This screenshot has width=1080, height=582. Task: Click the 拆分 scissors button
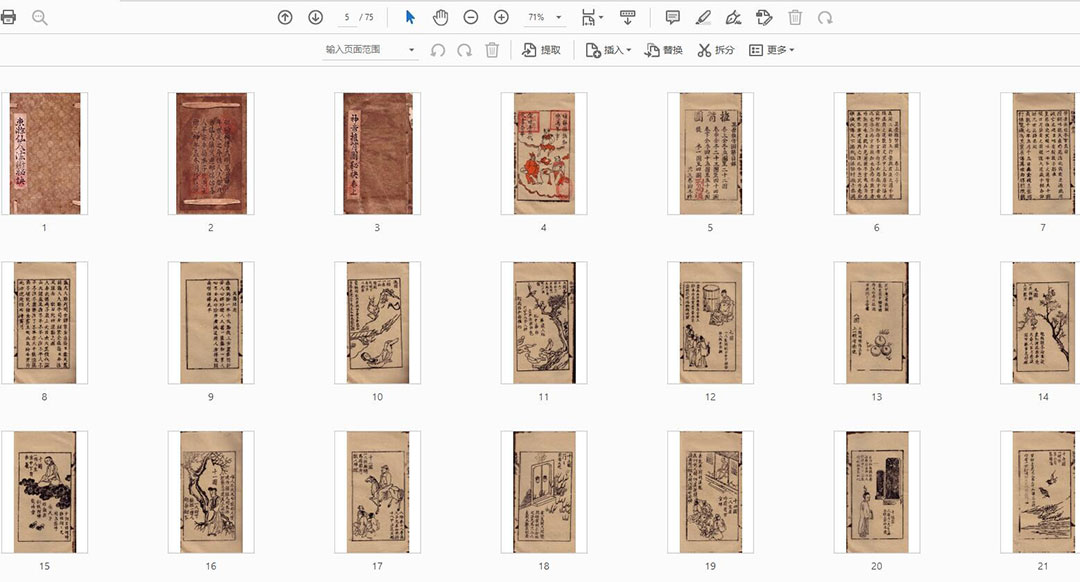click(x=715, y=50)
